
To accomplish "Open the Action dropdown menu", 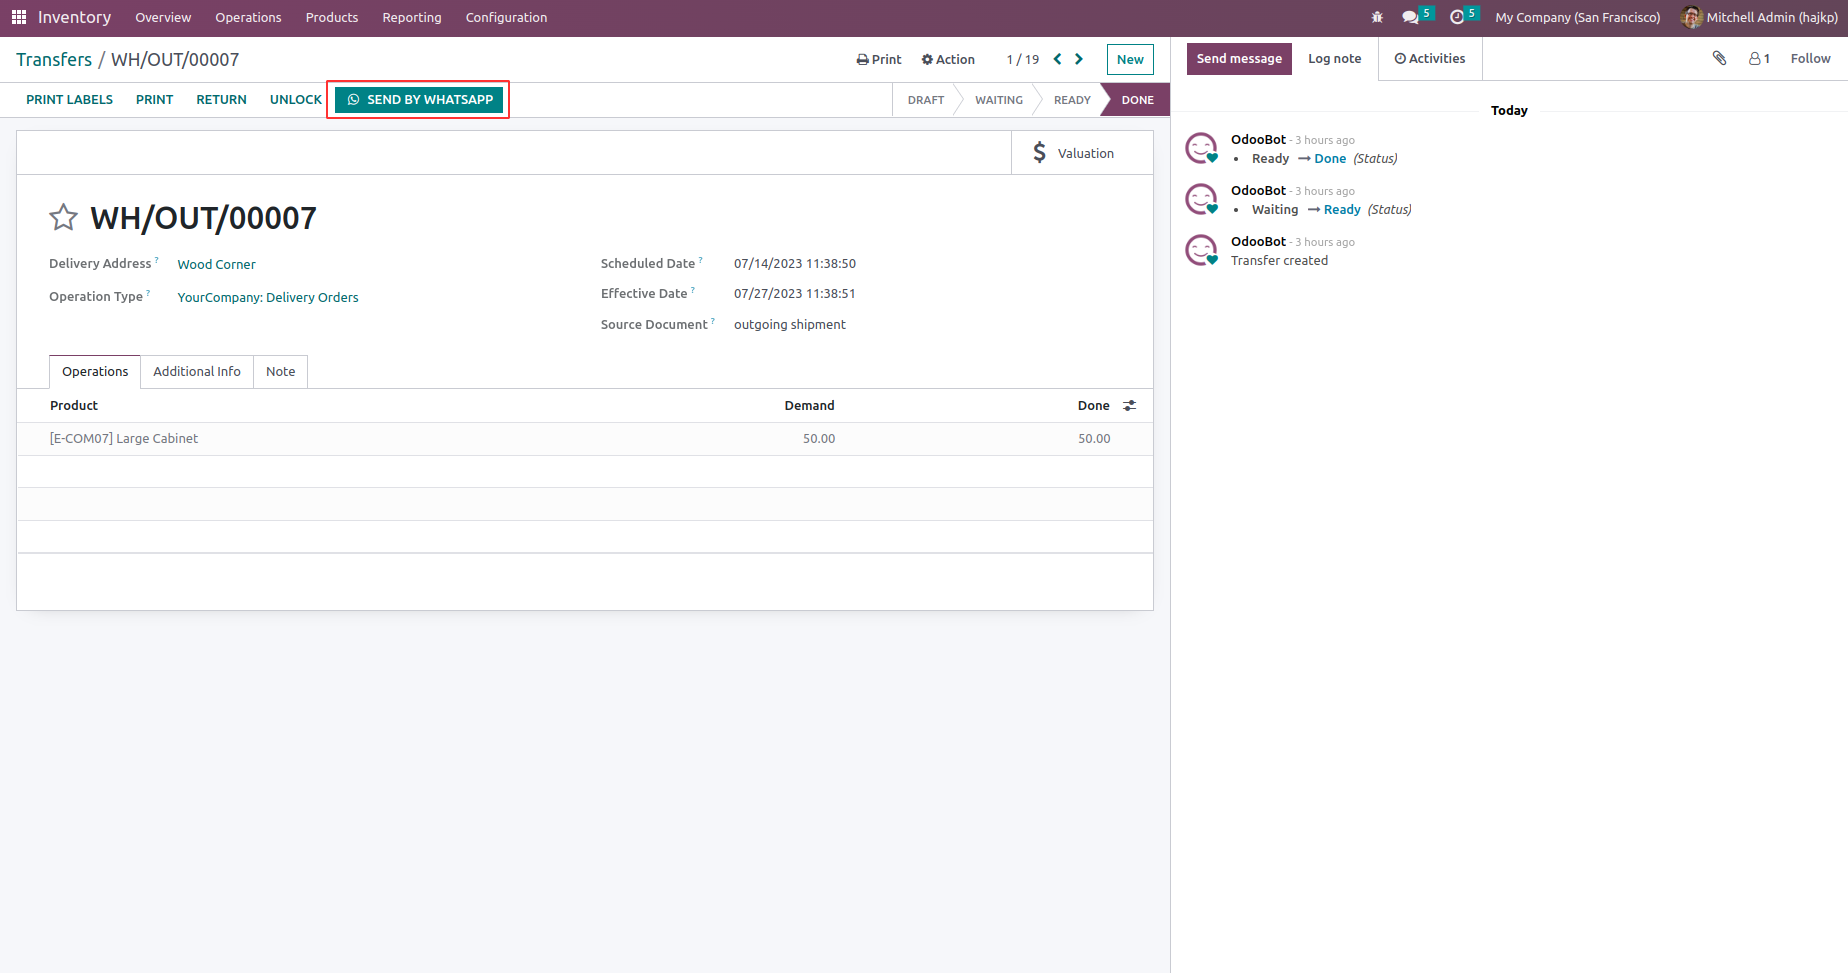I will pos(948,59).
